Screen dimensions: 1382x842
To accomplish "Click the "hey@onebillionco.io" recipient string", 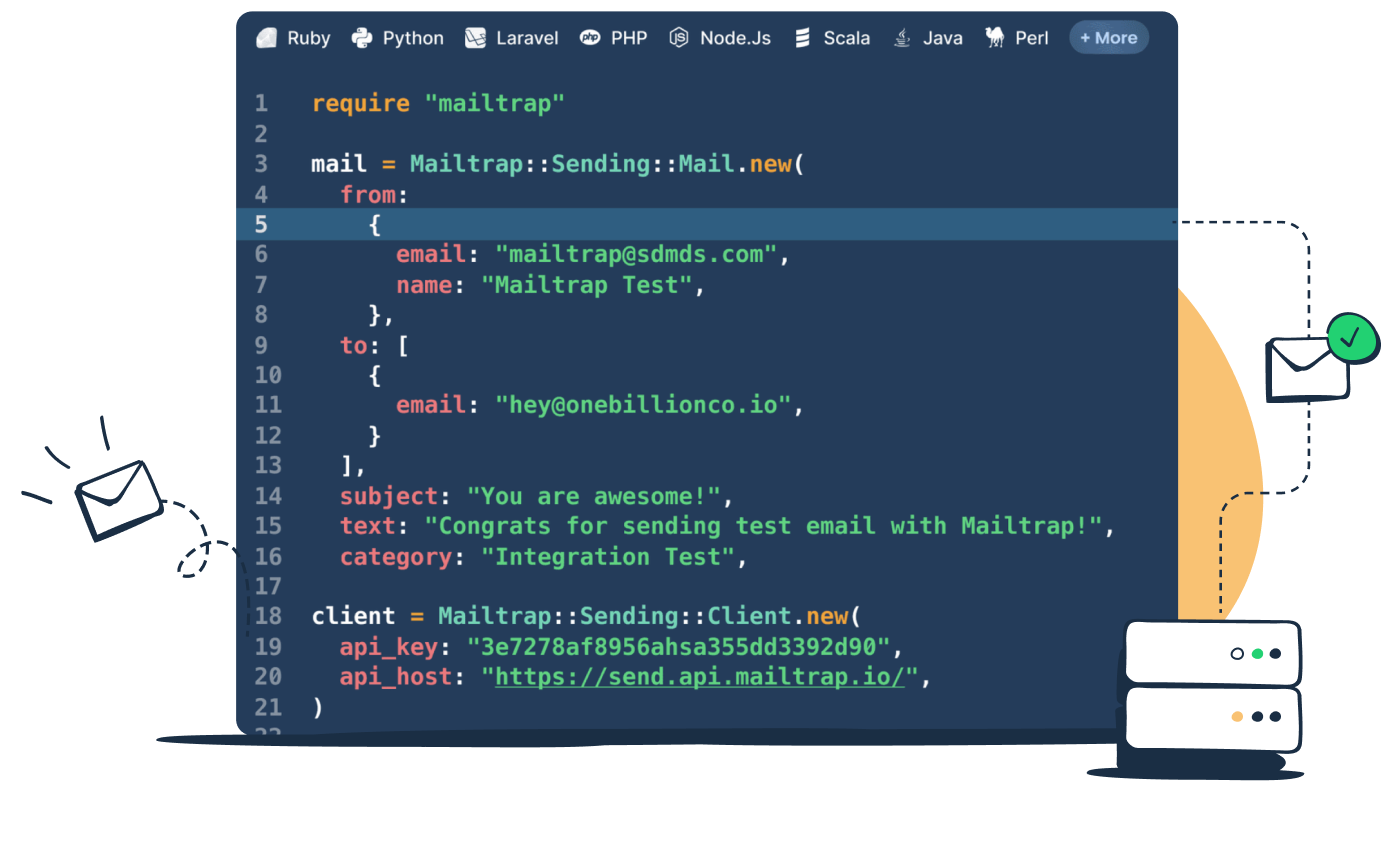I will (x=643, y=405).
